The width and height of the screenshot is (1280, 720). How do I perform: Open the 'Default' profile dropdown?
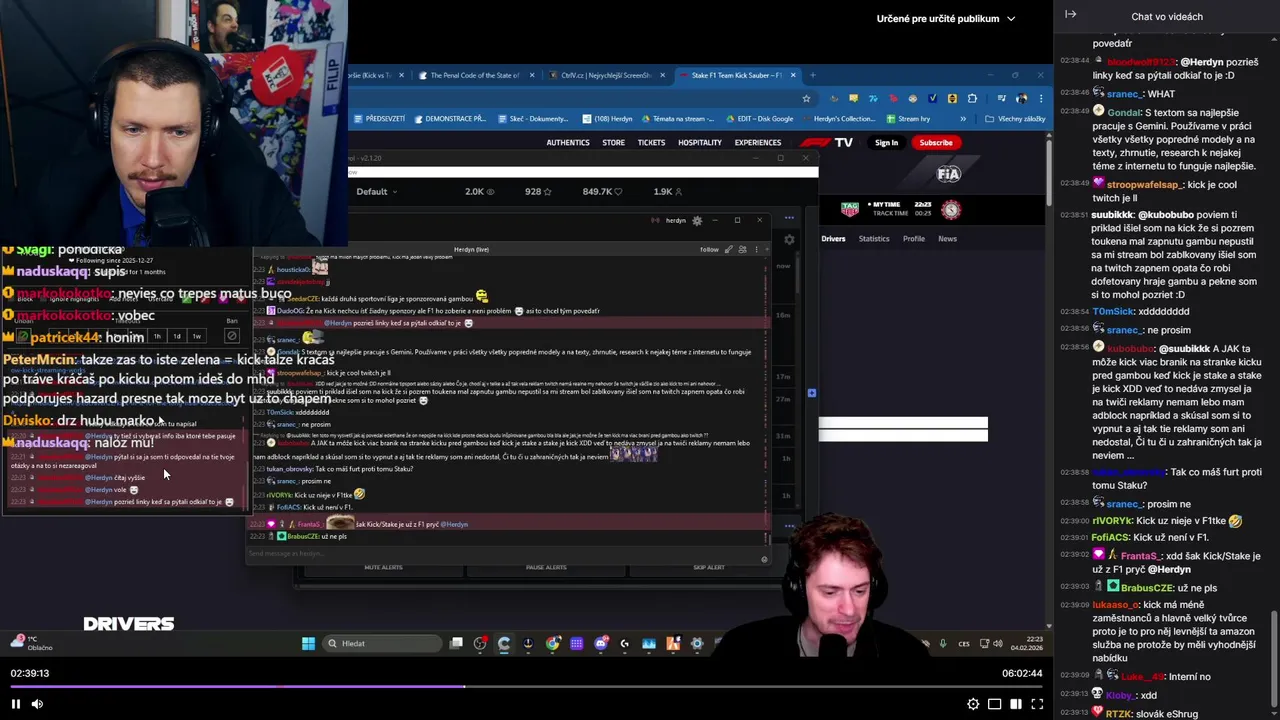(377, 191)
